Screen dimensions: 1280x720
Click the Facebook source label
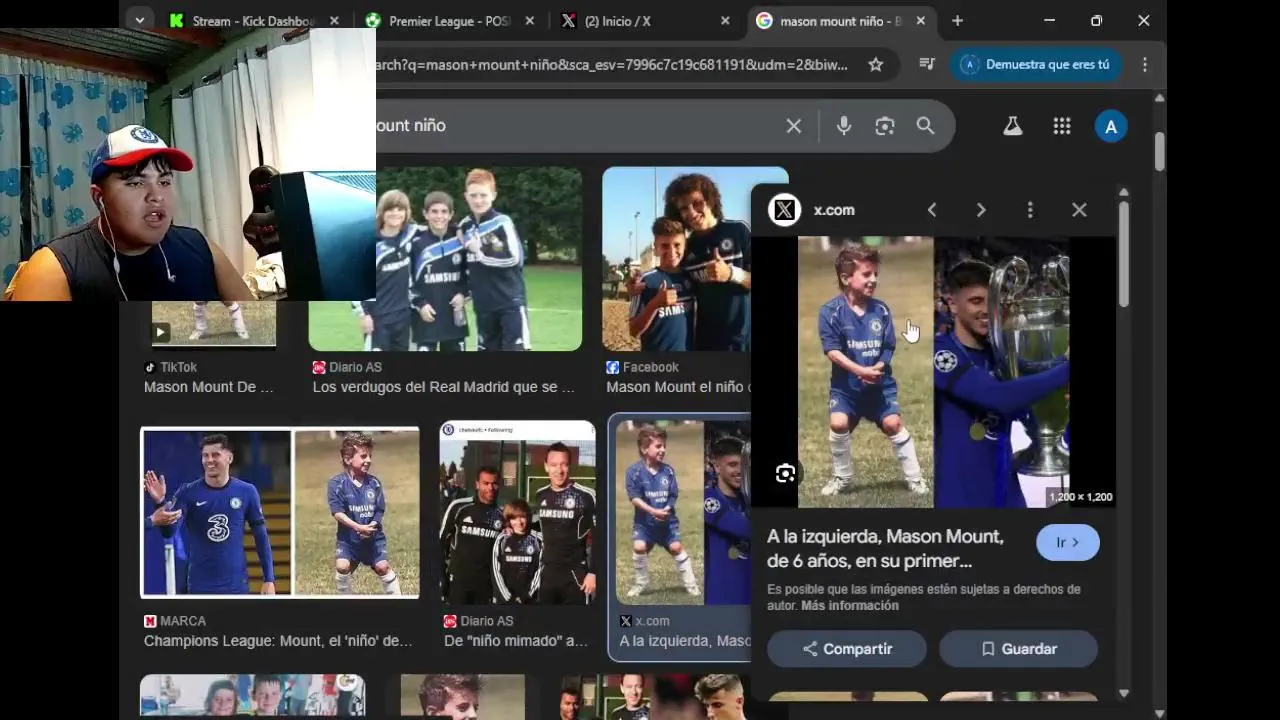(x=650, y=367)
